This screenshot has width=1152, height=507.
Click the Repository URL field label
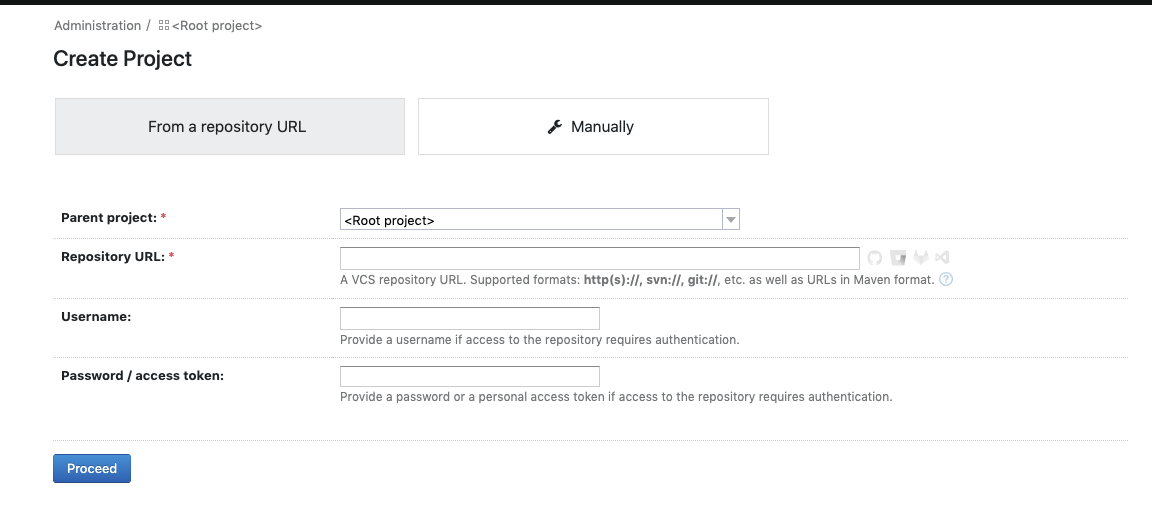coord(113,257)
